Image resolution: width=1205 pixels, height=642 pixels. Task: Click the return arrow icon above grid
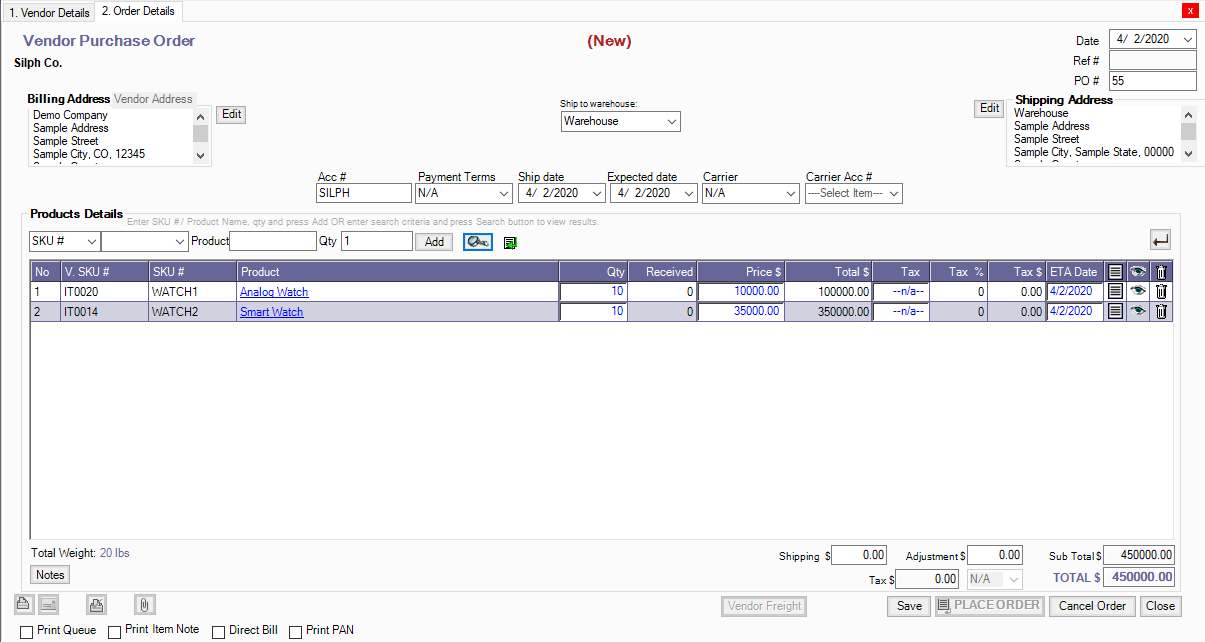pos(1160,240)
